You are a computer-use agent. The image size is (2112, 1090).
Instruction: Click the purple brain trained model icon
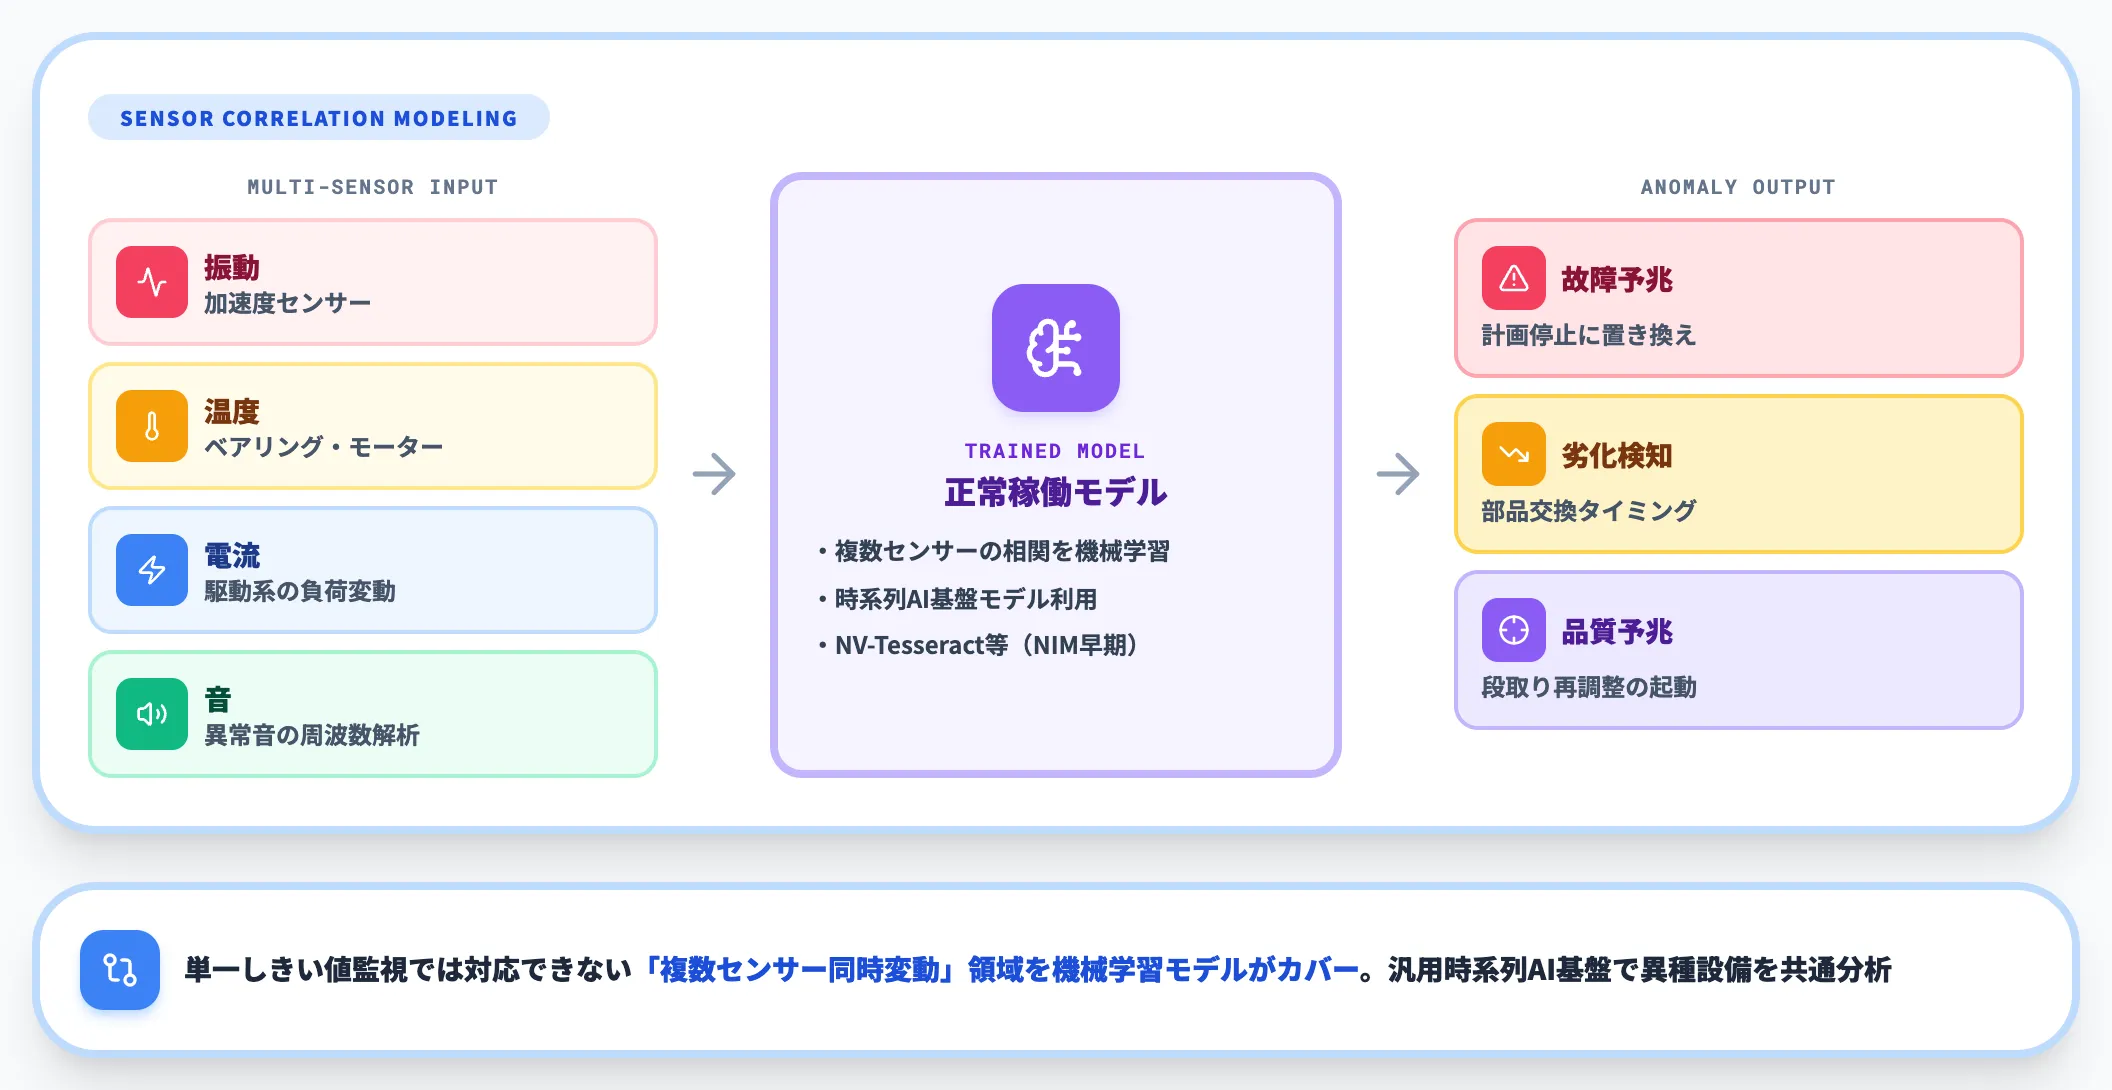1056,348
